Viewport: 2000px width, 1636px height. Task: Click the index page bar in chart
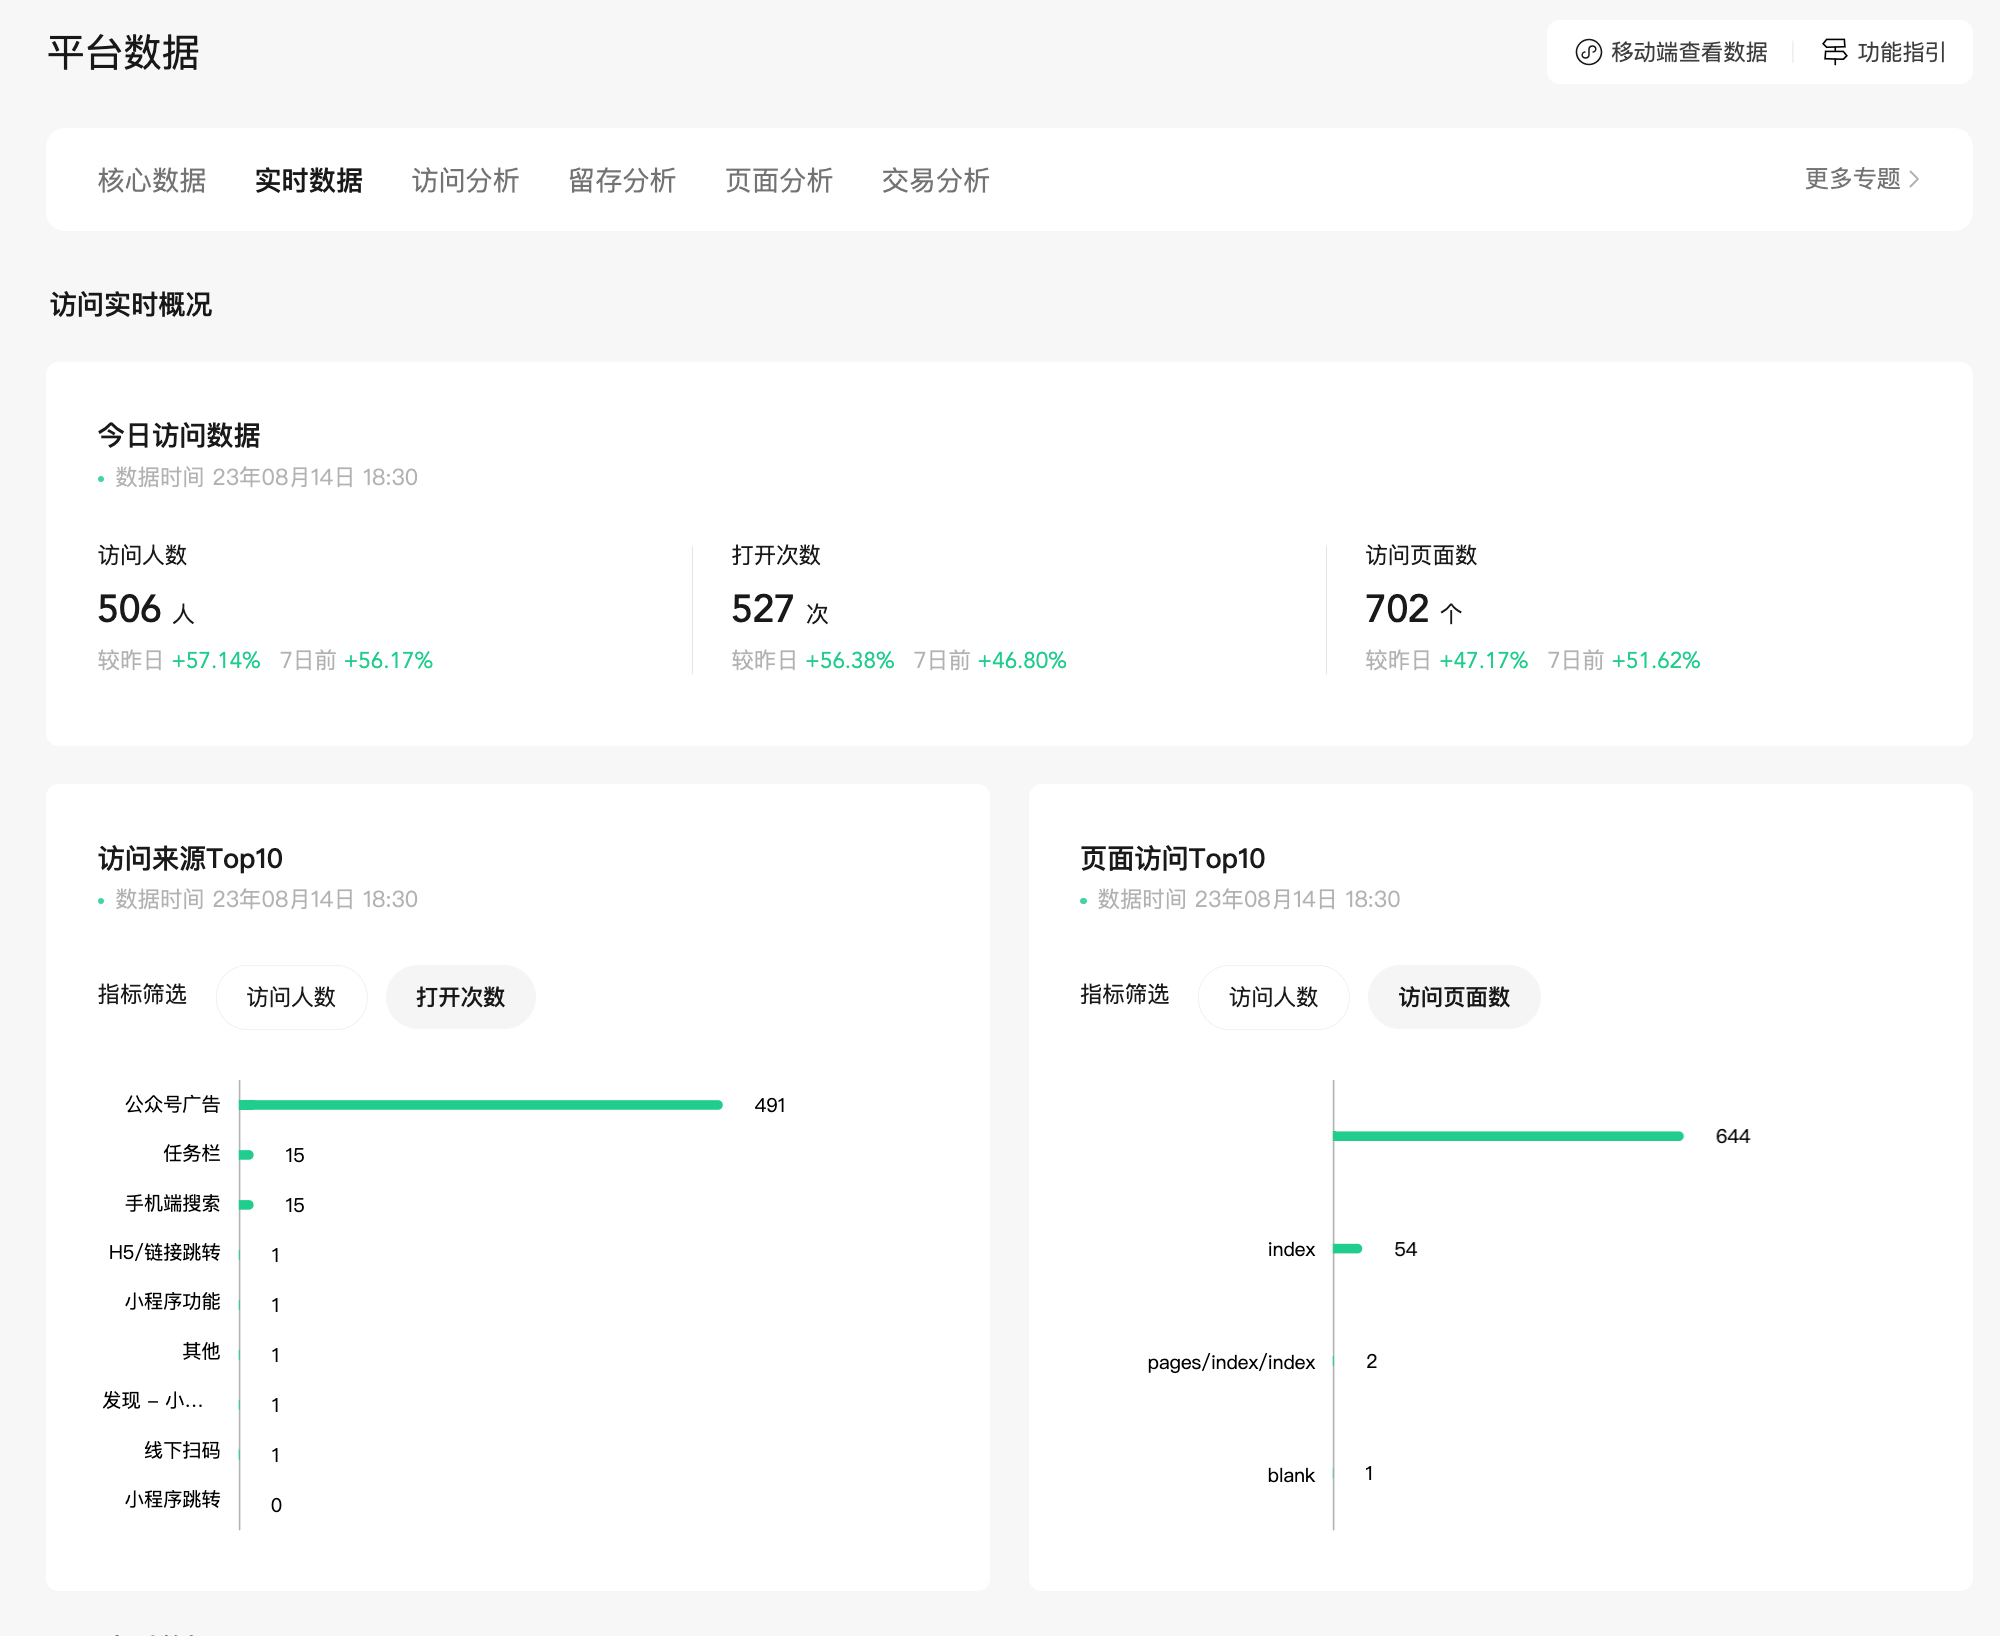1348,1249
